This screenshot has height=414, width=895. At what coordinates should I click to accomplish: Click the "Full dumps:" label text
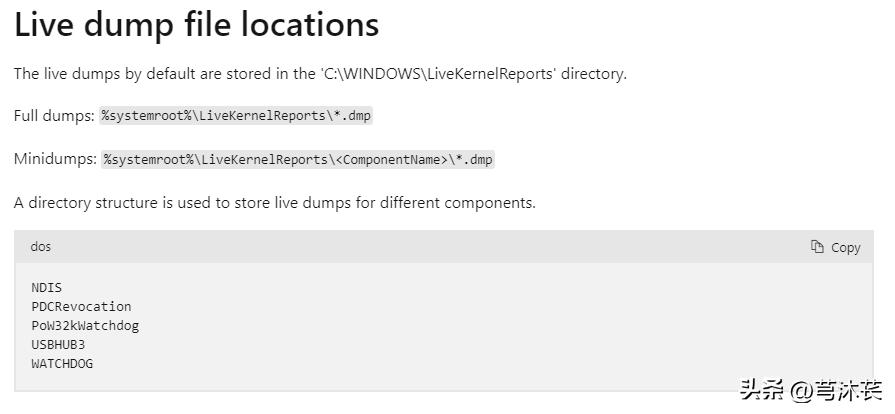coord(54,116)
